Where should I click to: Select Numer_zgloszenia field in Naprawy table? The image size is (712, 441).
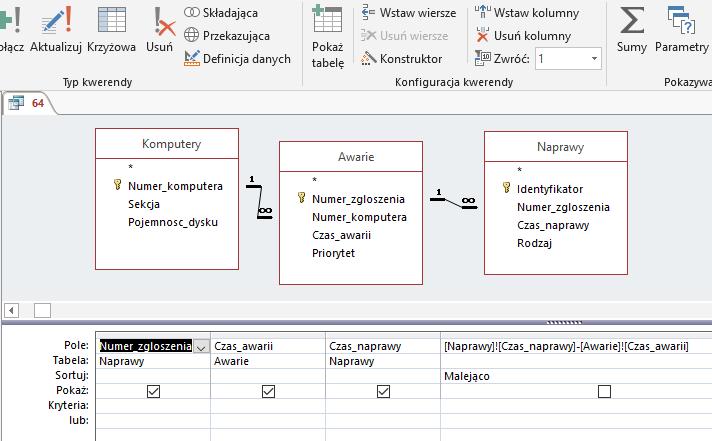[x=563, y=207]
